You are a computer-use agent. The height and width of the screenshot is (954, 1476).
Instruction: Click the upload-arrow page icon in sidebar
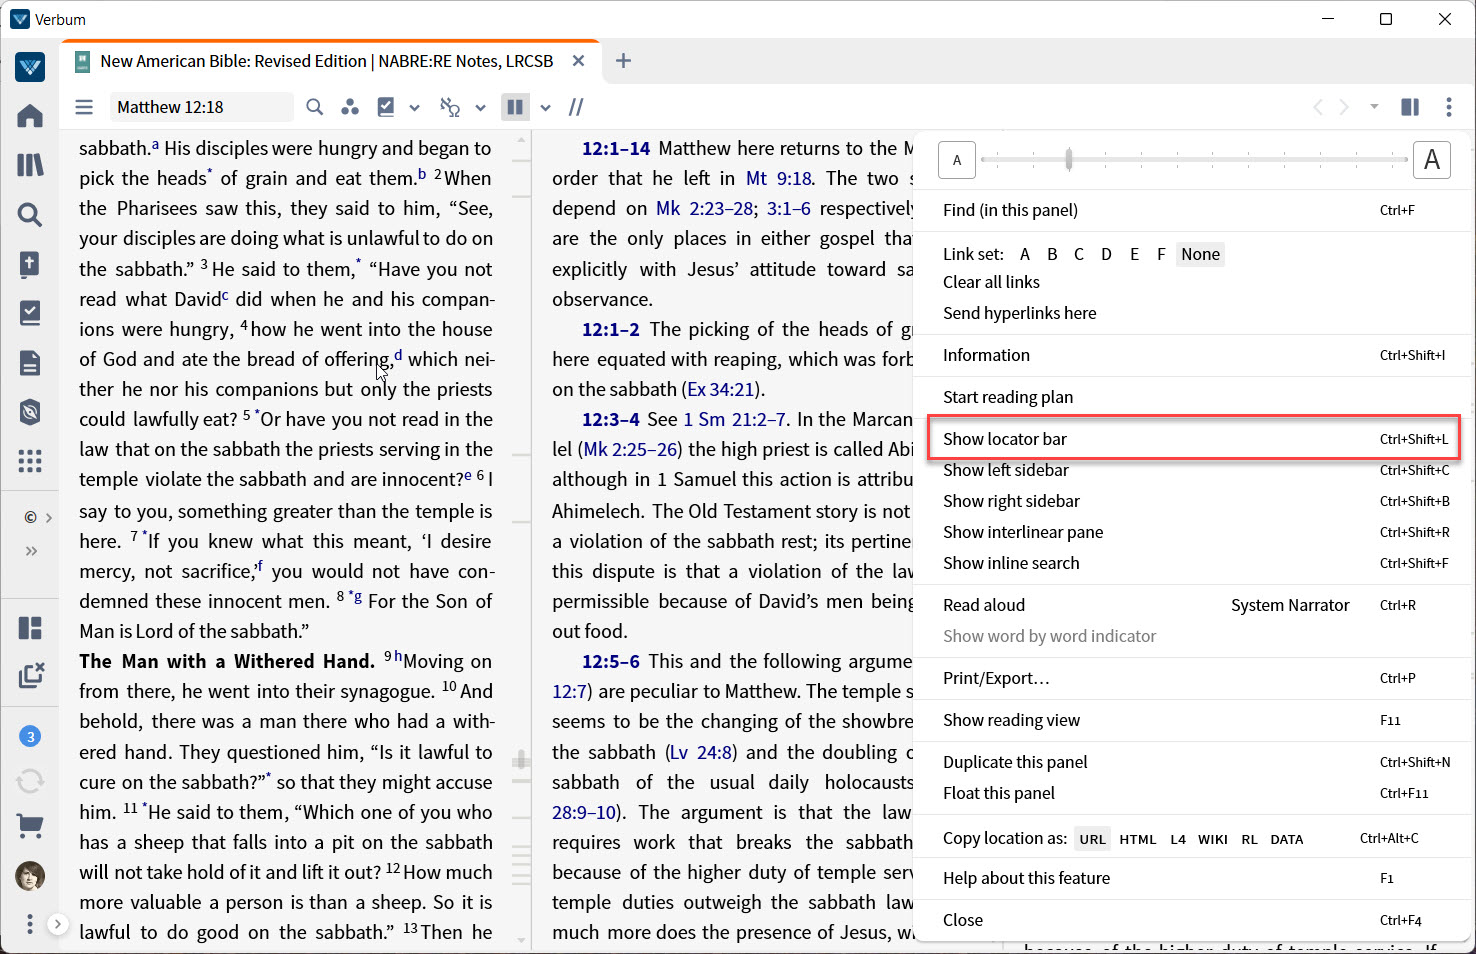pyautogui.click(x=30, y=264)
